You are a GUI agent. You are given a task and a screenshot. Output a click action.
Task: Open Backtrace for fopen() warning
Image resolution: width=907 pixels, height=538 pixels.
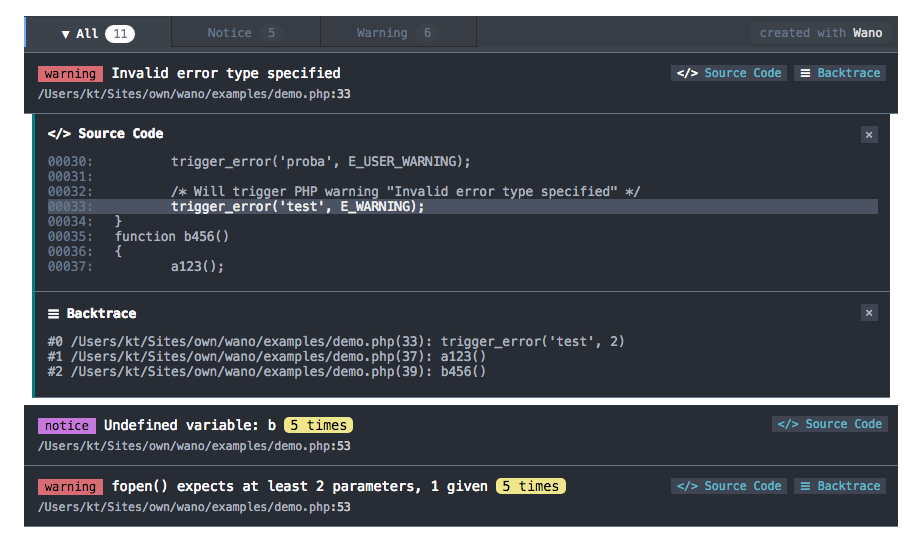click(x=840, y=486)
